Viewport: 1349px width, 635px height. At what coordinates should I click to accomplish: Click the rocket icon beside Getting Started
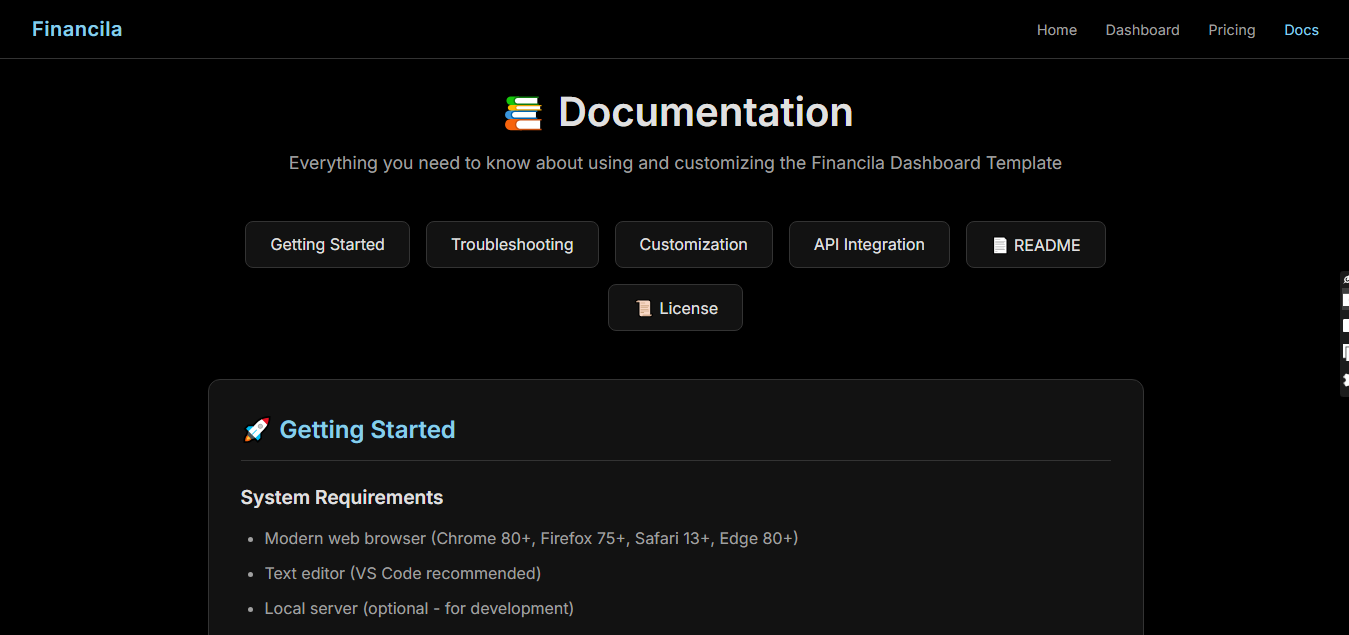pos(257,430)
